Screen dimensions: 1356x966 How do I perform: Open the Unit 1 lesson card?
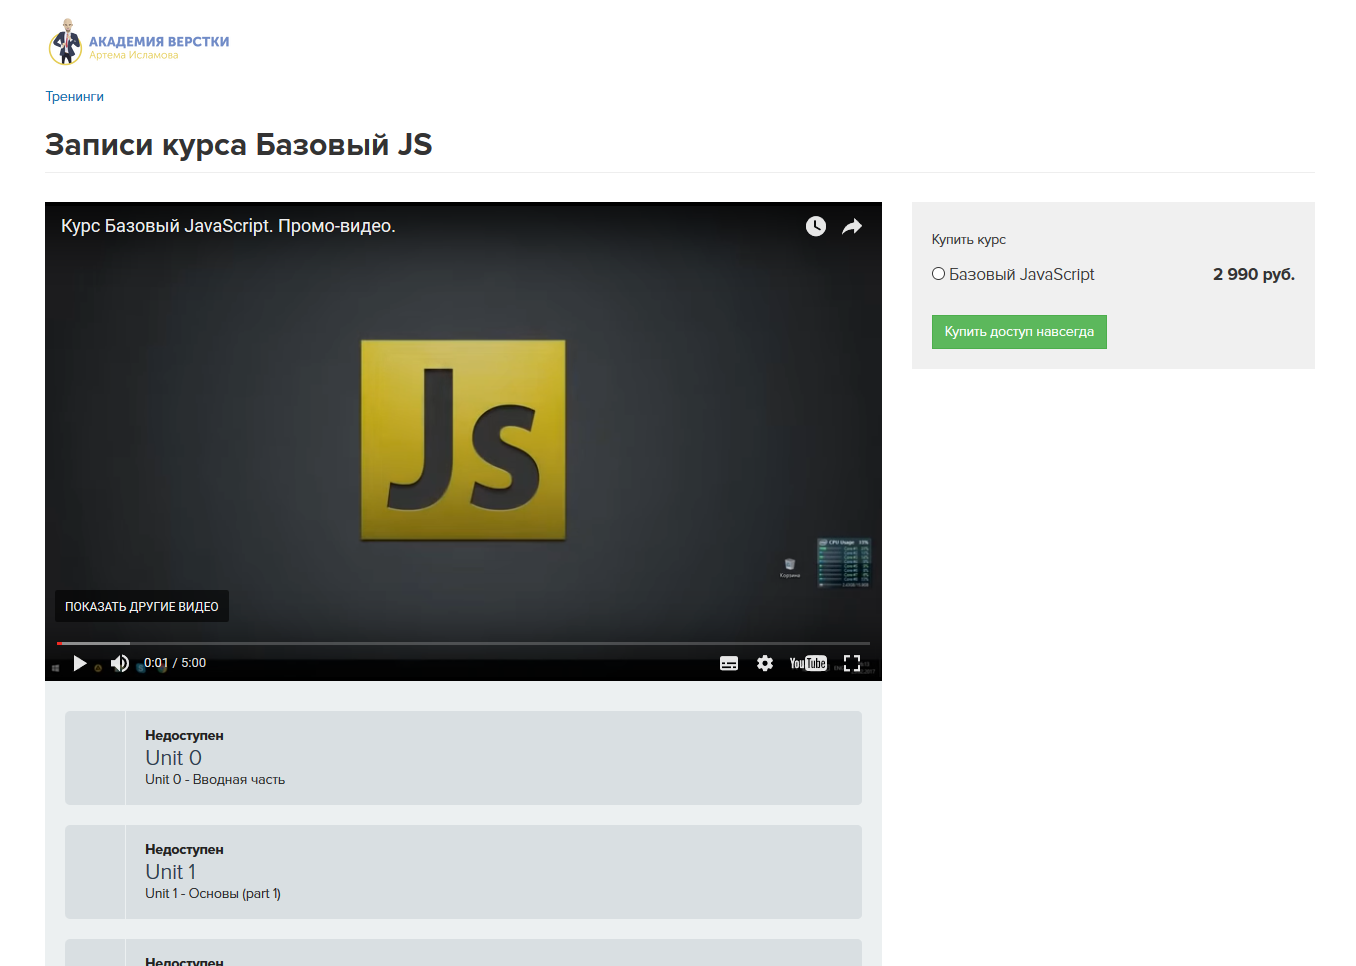(463, 872)
